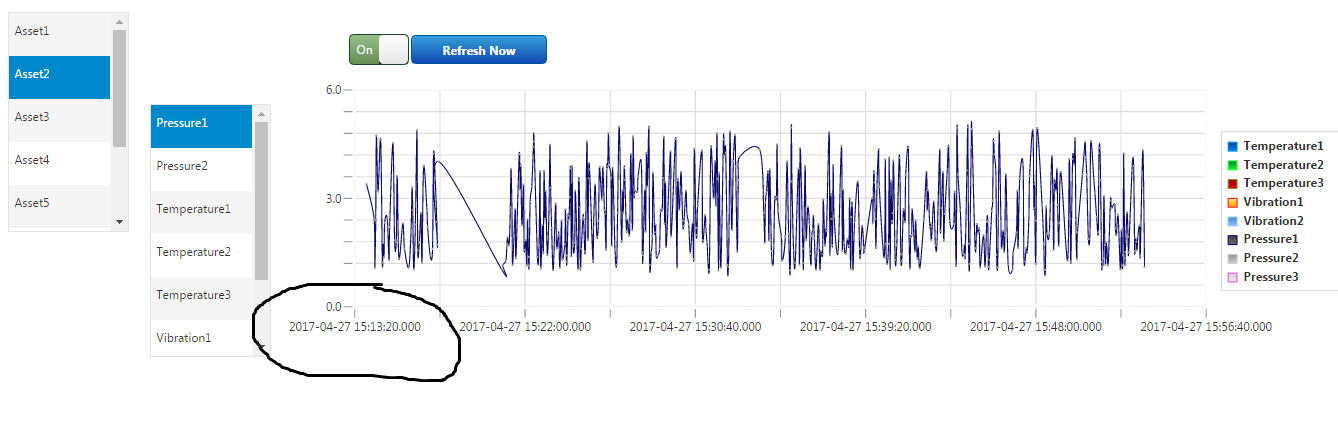Click the Vibration1 orange legend swatch
The width and height of the screenshot is (1338, 426).
pos(1233,203)
